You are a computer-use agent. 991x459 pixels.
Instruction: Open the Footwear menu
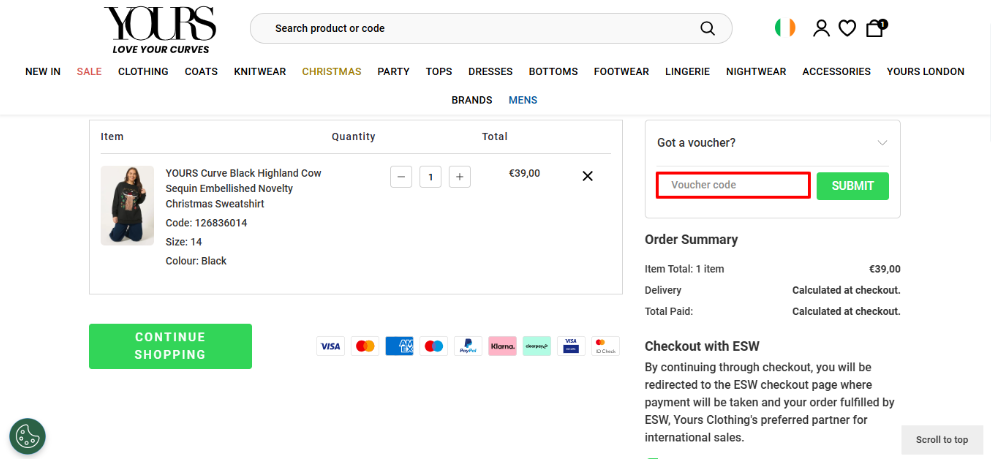(621, 71)
